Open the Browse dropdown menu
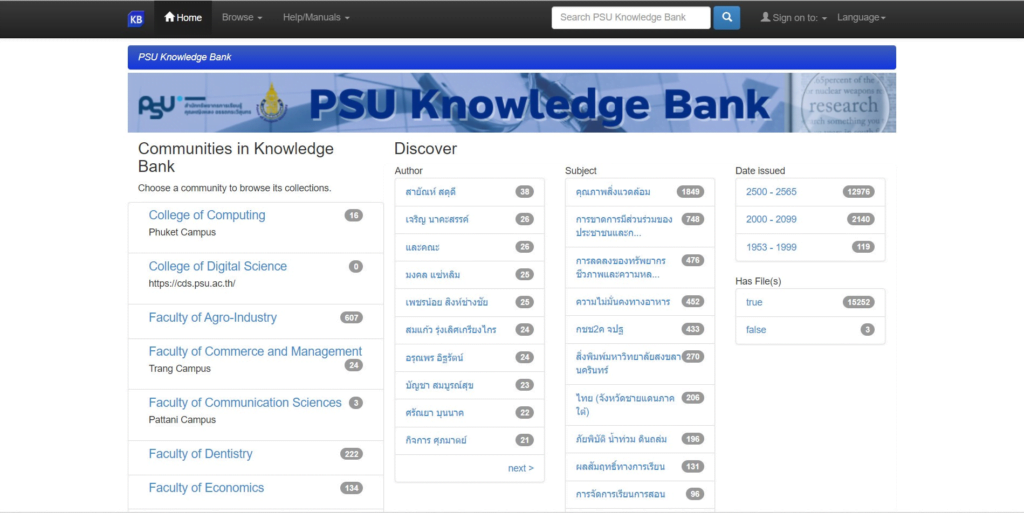 (x=242, y=18)
